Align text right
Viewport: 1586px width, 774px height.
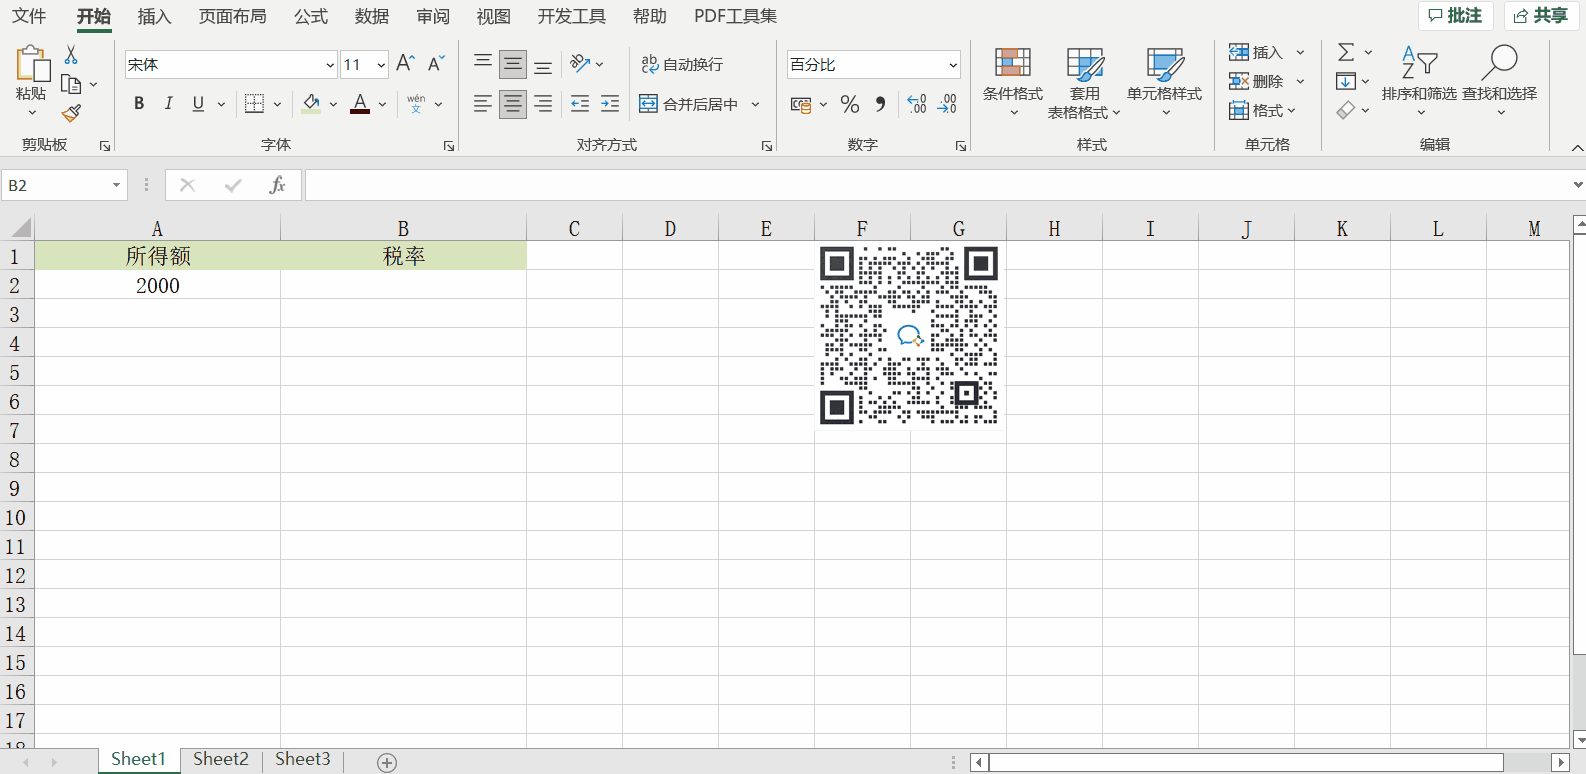point(543,104)
